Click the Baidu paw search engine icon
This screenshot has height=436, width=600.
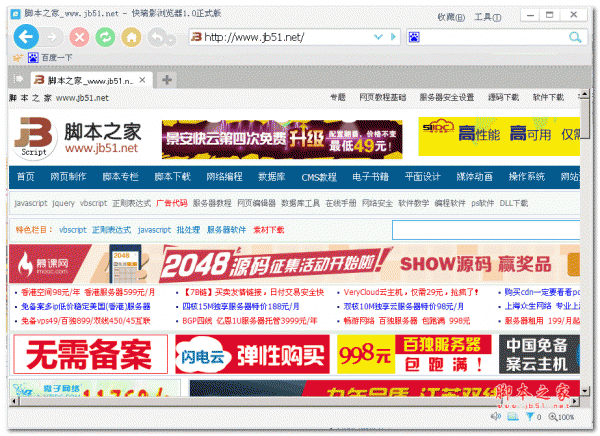[x=414, y=37]
